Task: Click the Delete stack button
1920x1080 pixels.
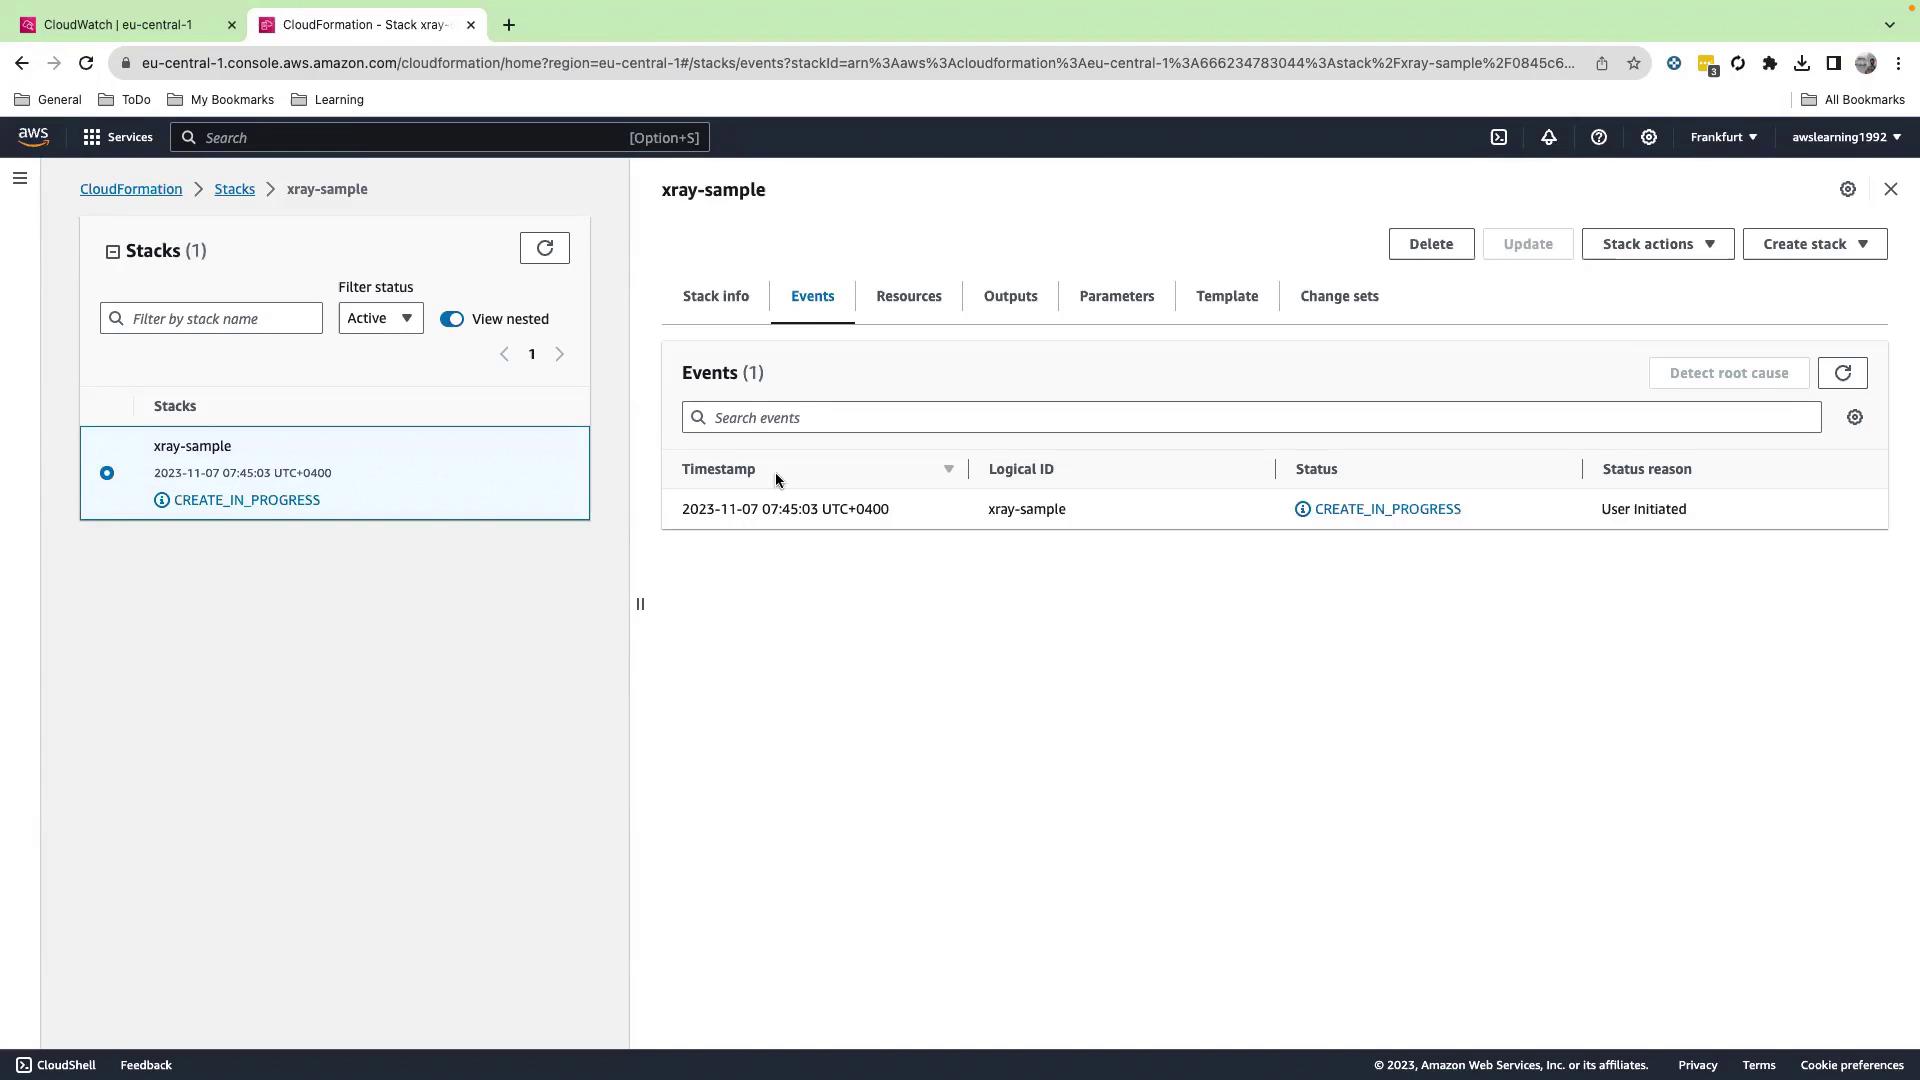Action: tap(1430, 244)
